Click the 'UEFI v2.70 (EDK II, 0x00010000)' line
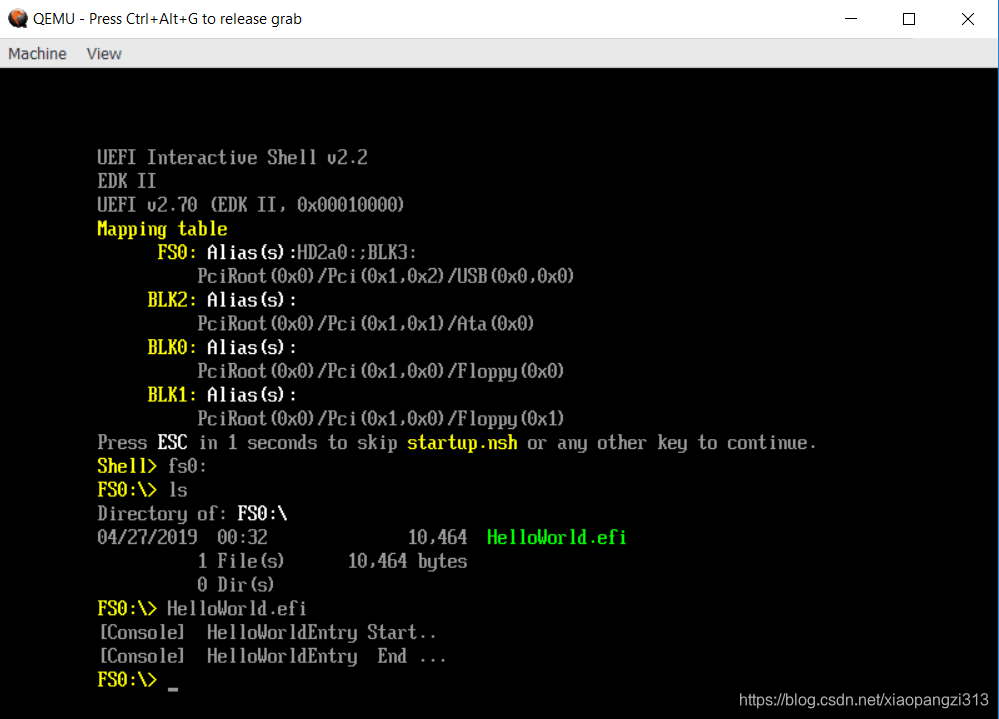 pos(250,205)
